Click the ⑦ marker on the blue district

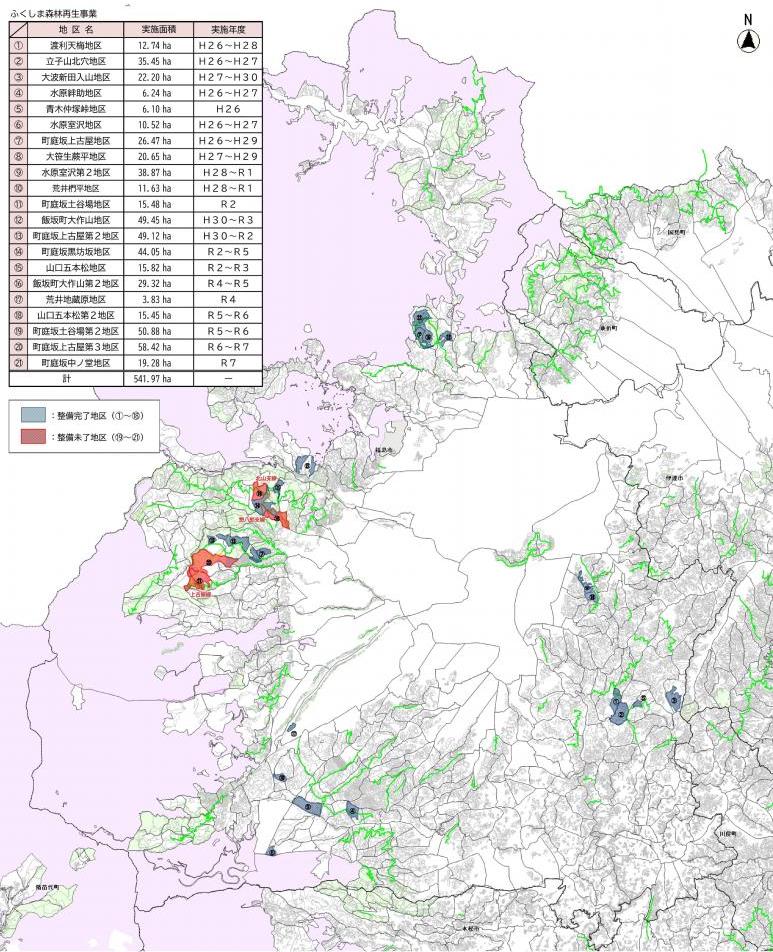(x=262, y=554)
